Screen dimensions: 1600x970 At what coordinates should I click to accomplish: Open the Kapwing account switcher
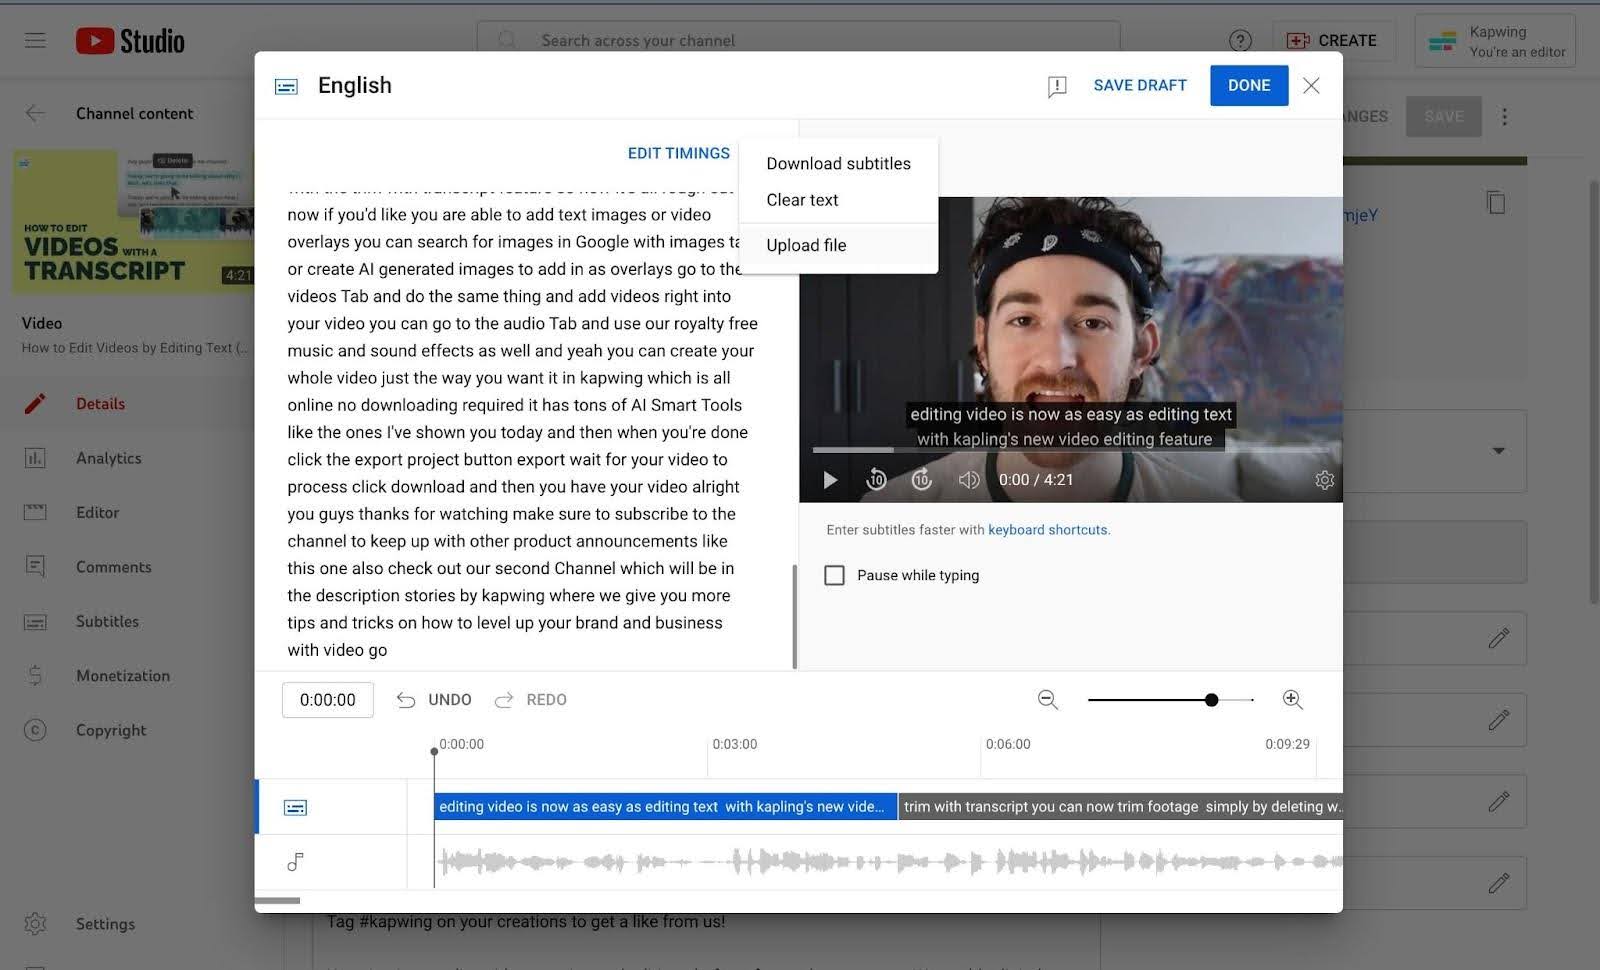click(1495, 41)
